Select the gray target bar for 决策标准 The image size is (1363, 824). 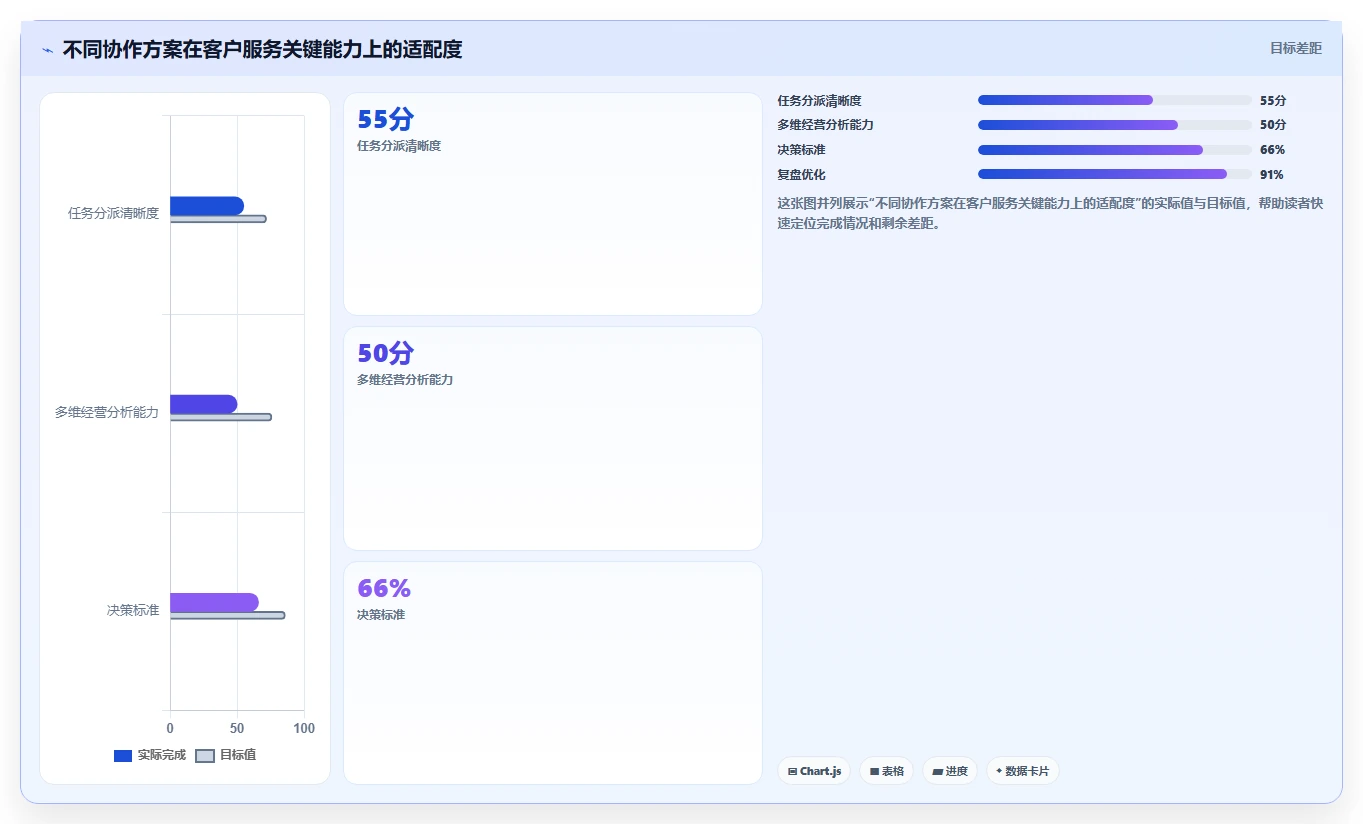click(227, 615)
